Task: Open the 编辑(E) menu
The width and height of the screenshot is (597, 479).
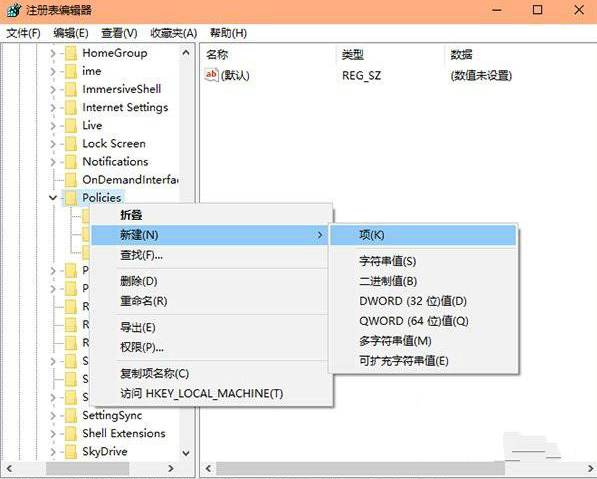Action: [x=71, y=34]
